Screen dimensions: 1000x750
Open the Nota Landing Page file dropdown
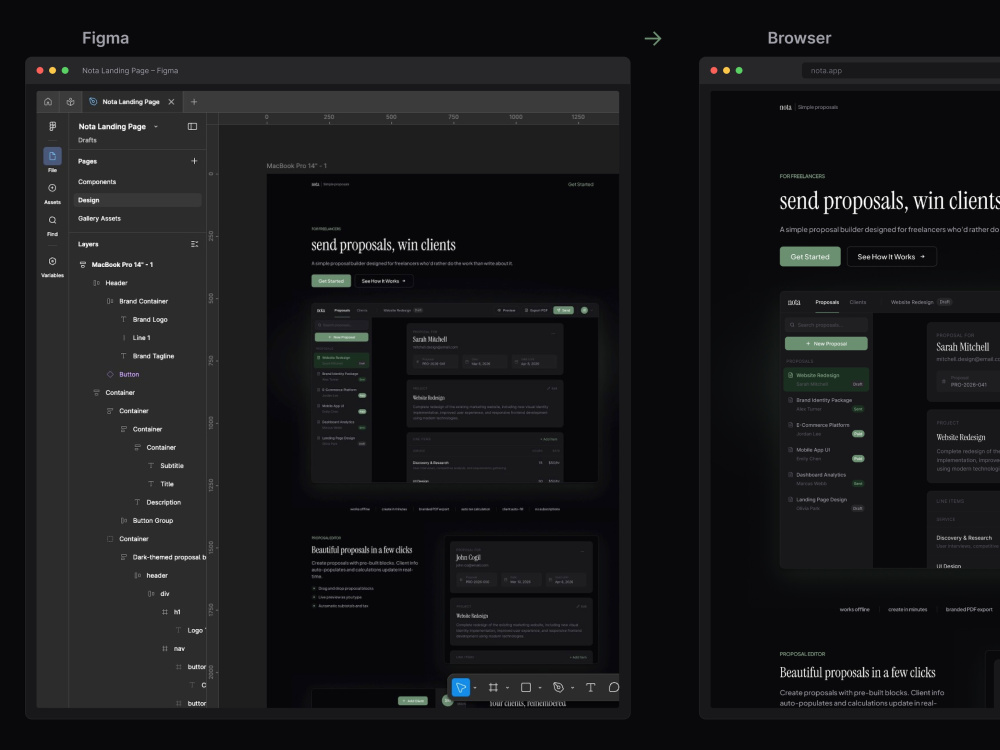pyautogui.click(x=156, y=126)
